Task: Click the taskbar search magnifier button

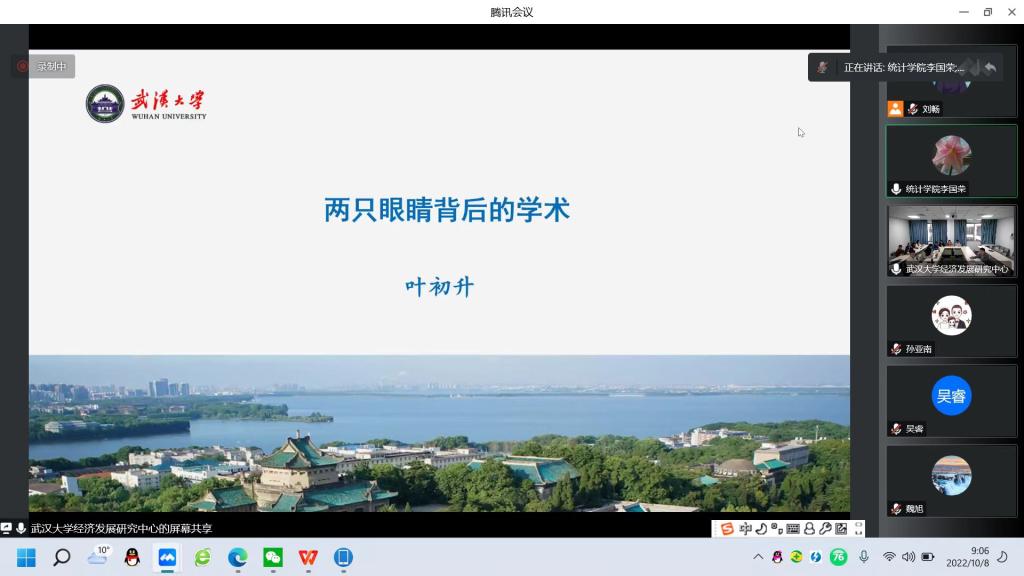Action: pos(61,557)
